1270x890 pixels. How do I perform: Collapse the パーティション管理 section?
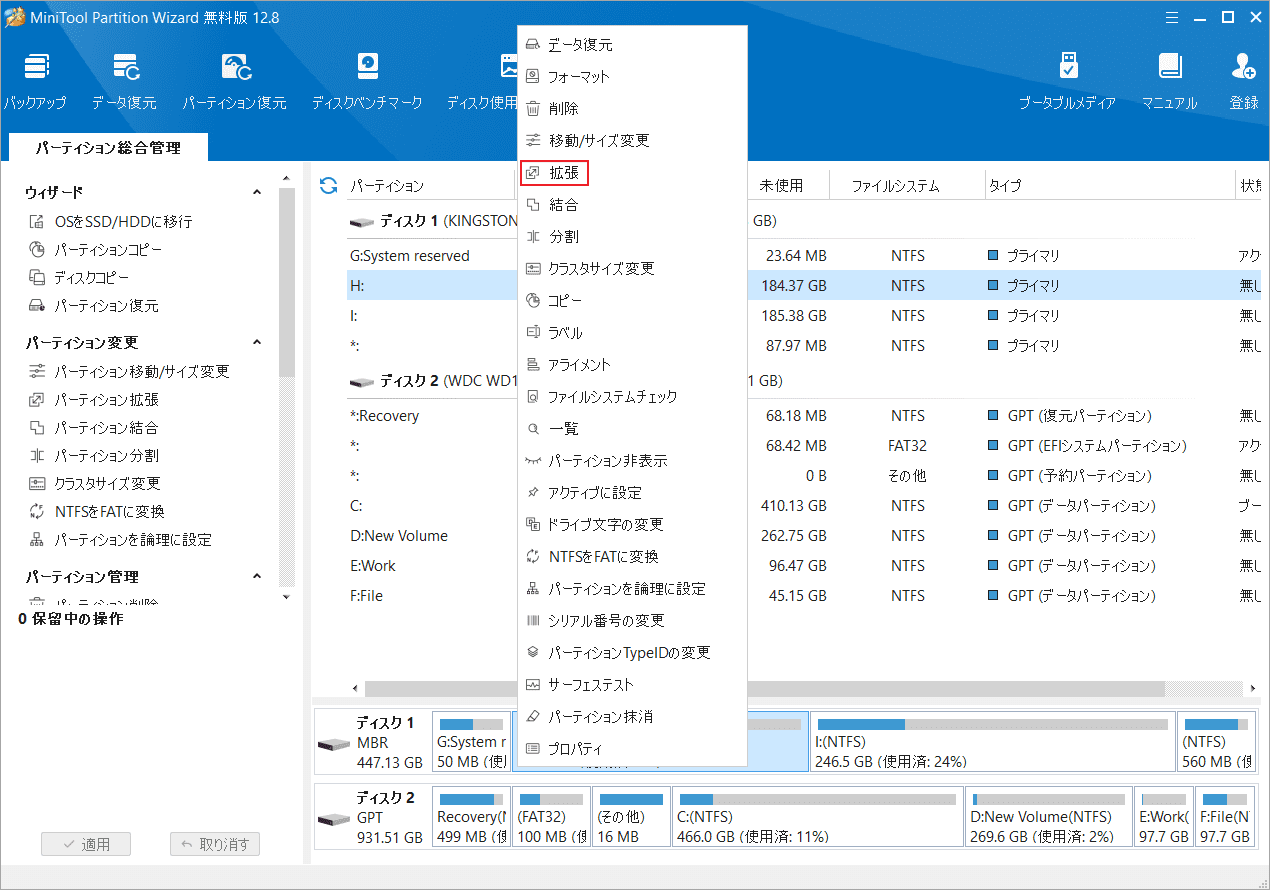point(257,577)
